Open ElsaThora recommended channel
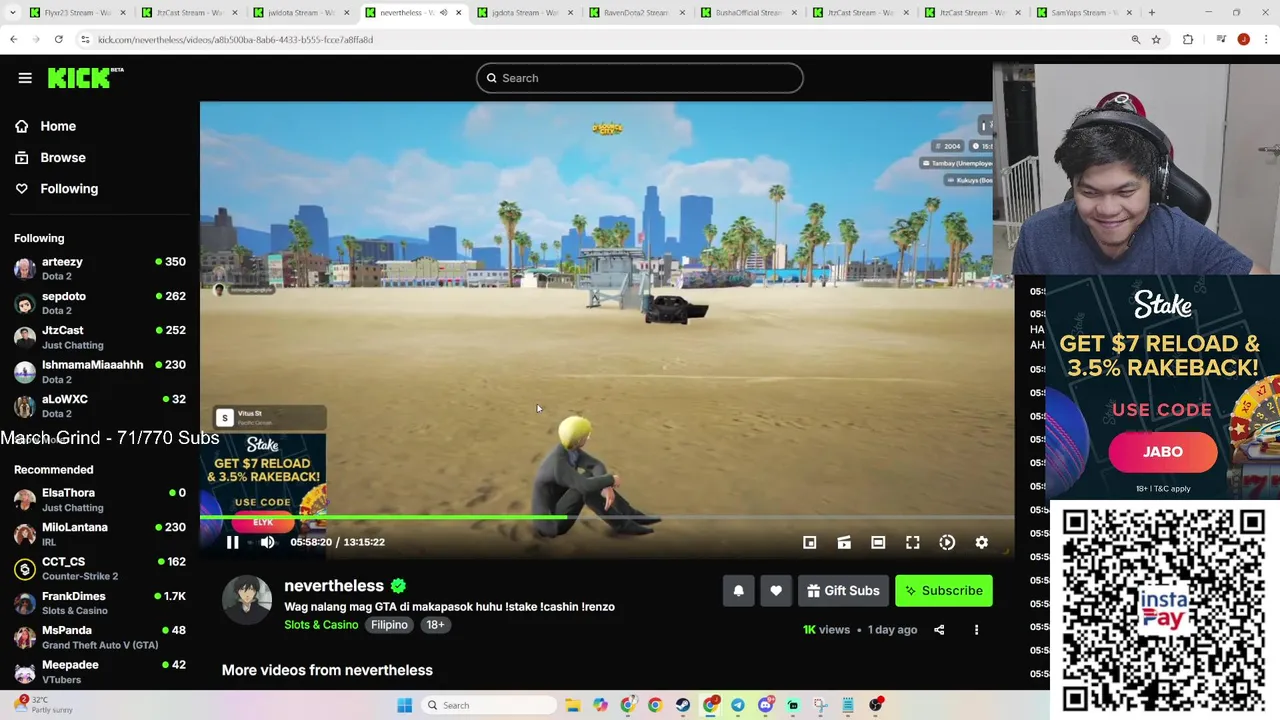1280x720 pixels. click(100, 500)
